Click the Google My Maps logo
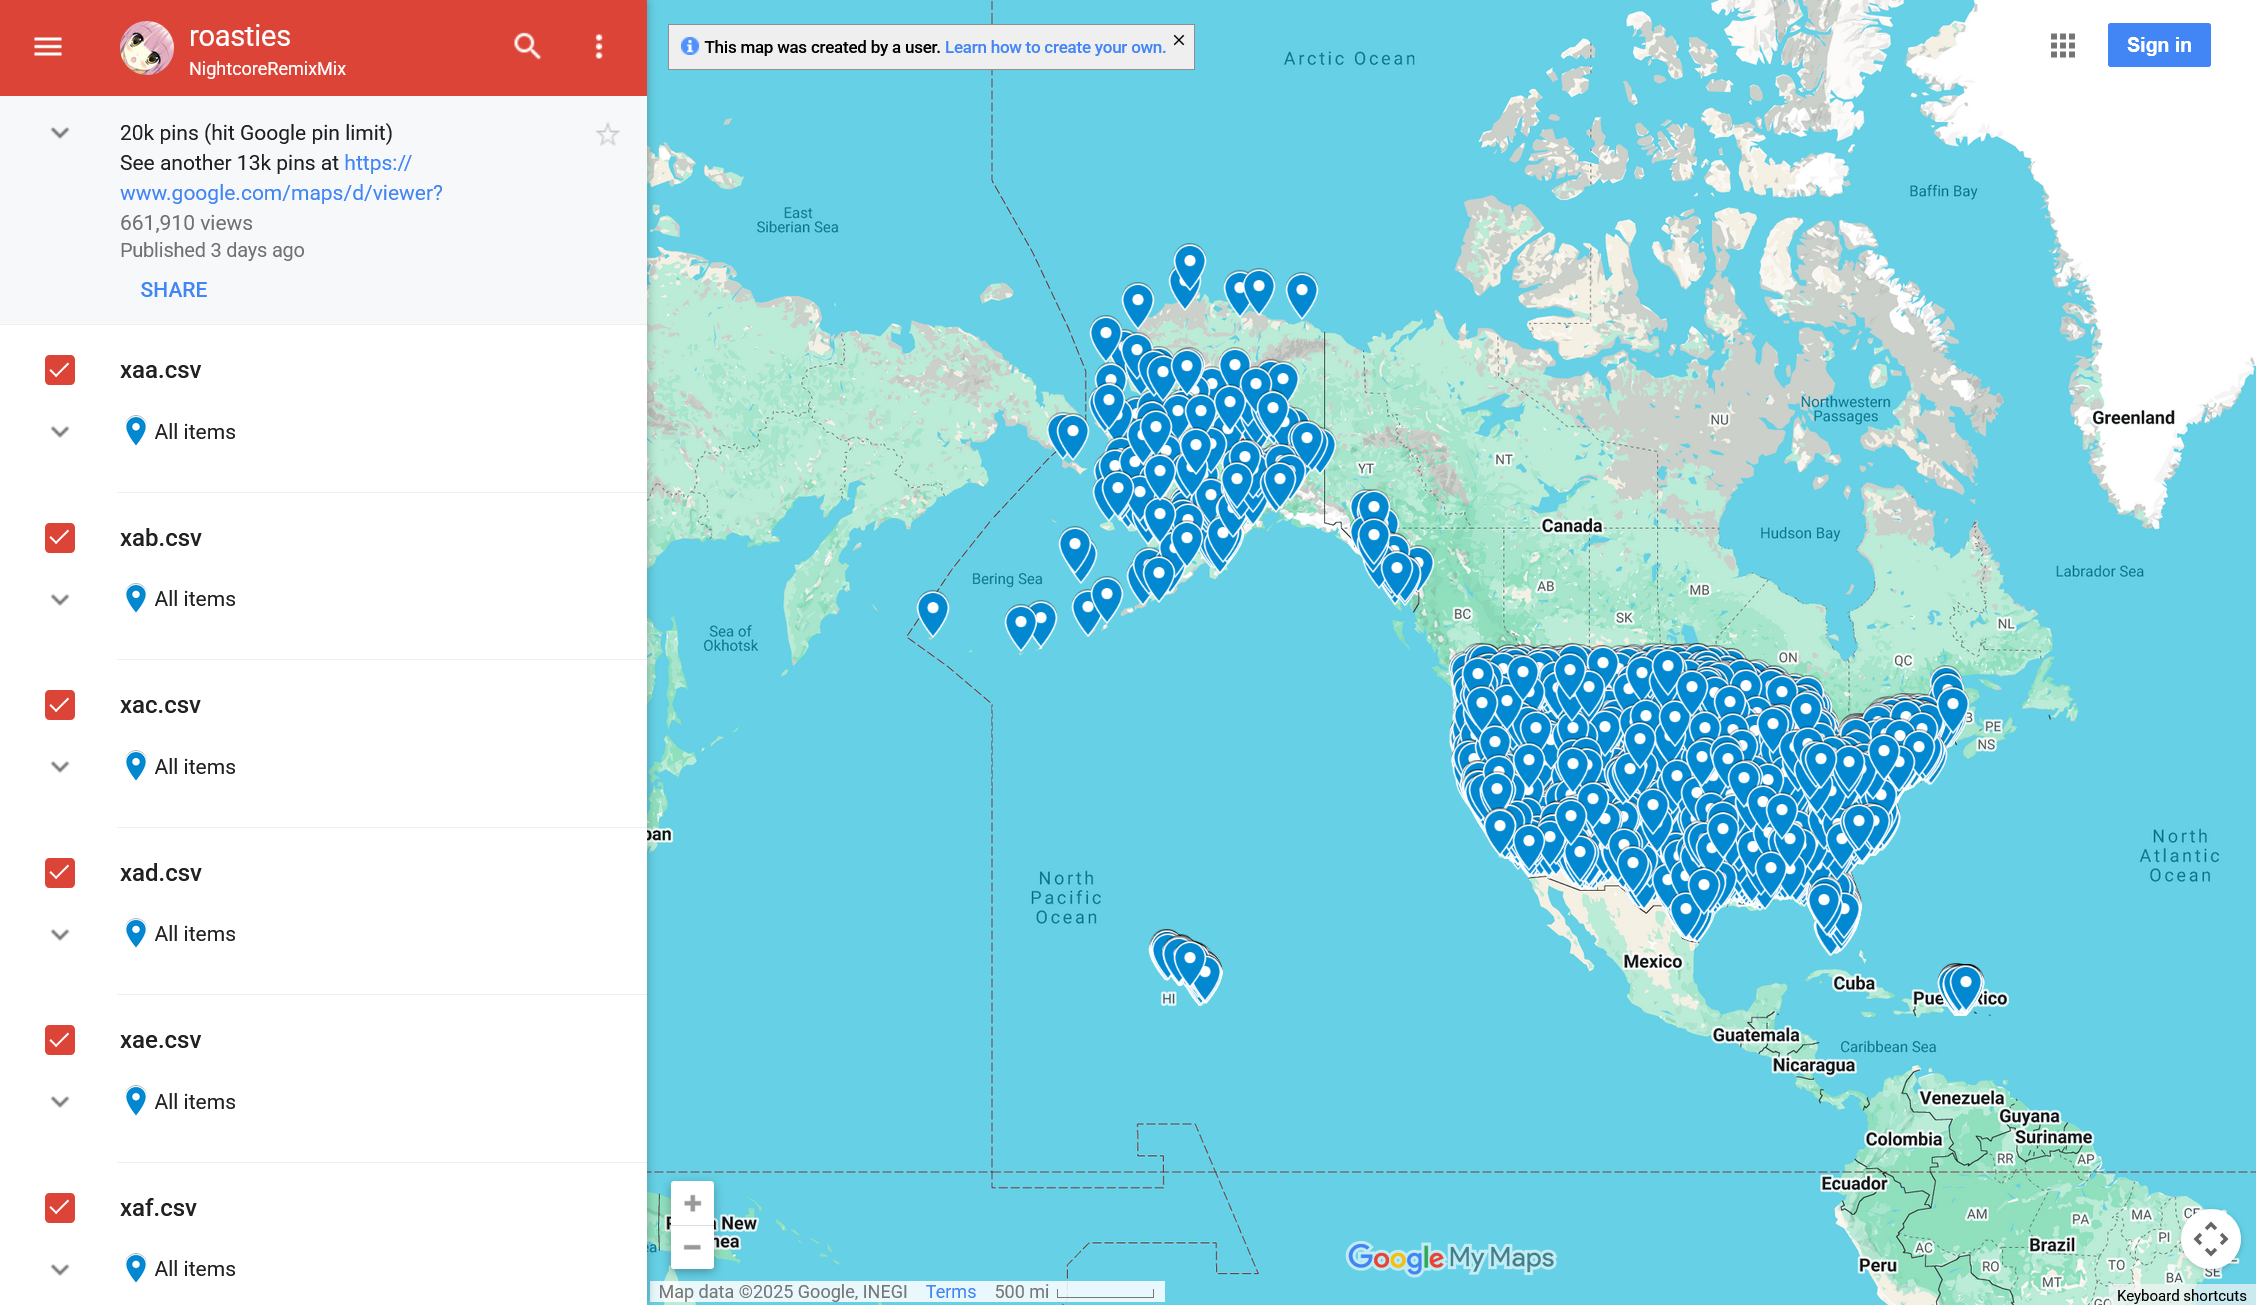 click(x=1451, y=1258)
